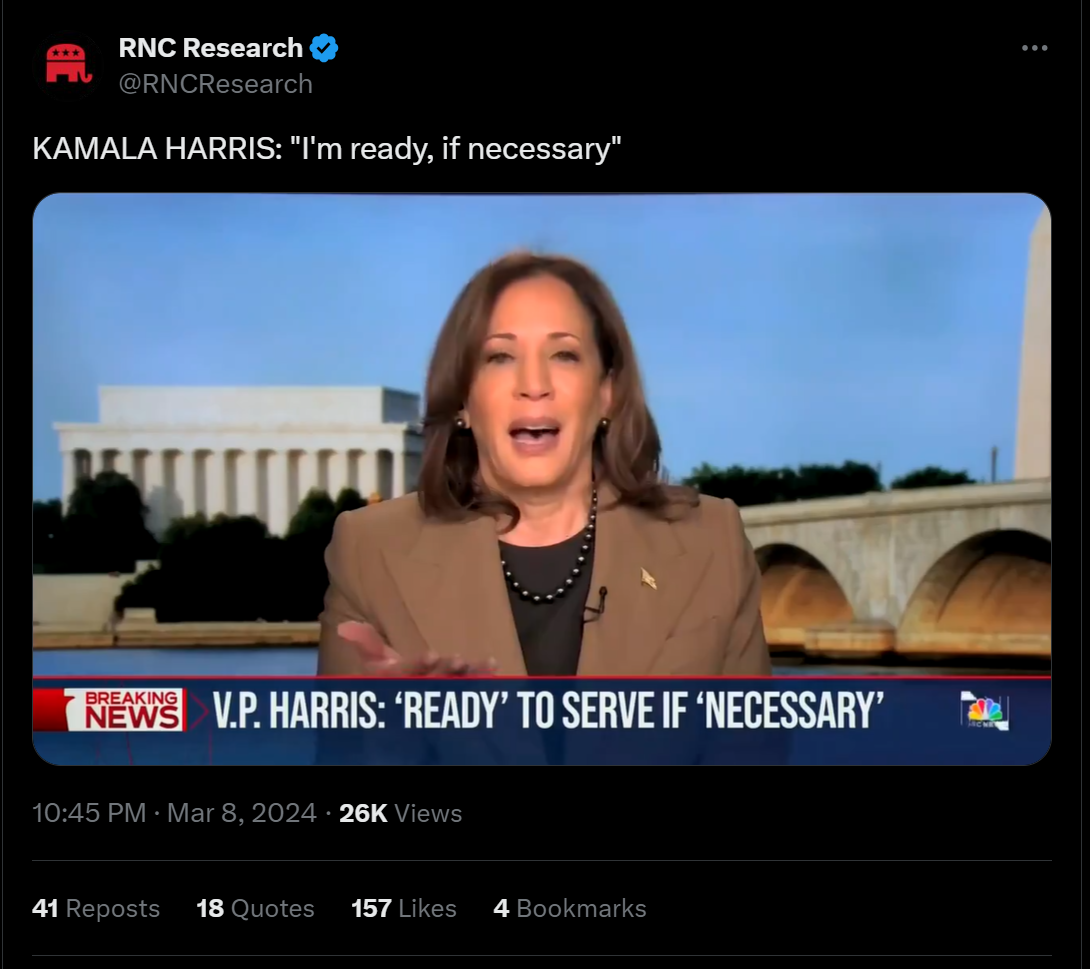Click the NBC peacock logo in video
The image size is (1090, 969).
coord(984,710)
